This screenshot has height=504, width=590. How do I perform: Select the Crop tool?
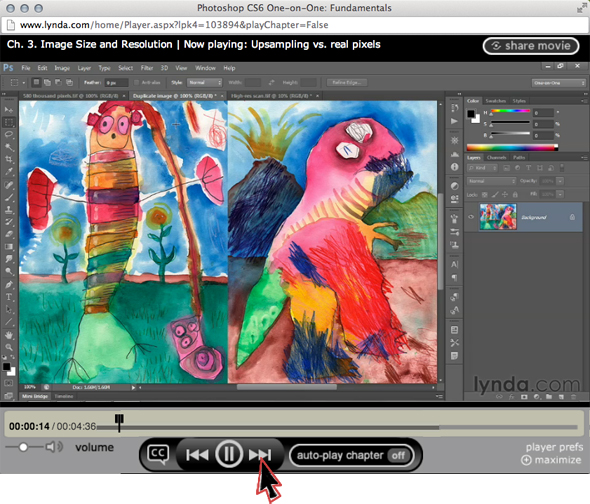tap(9, 159)
